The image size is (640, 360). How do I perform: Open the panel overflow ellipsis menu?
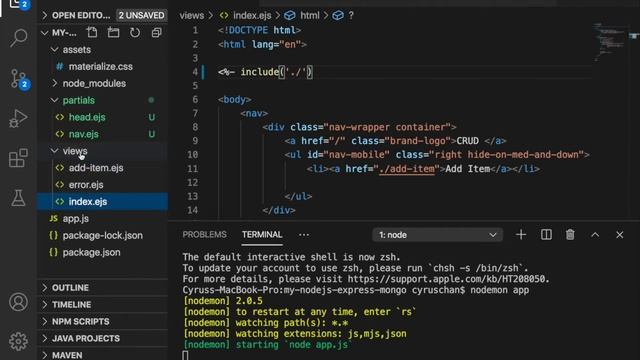point(304,235)
